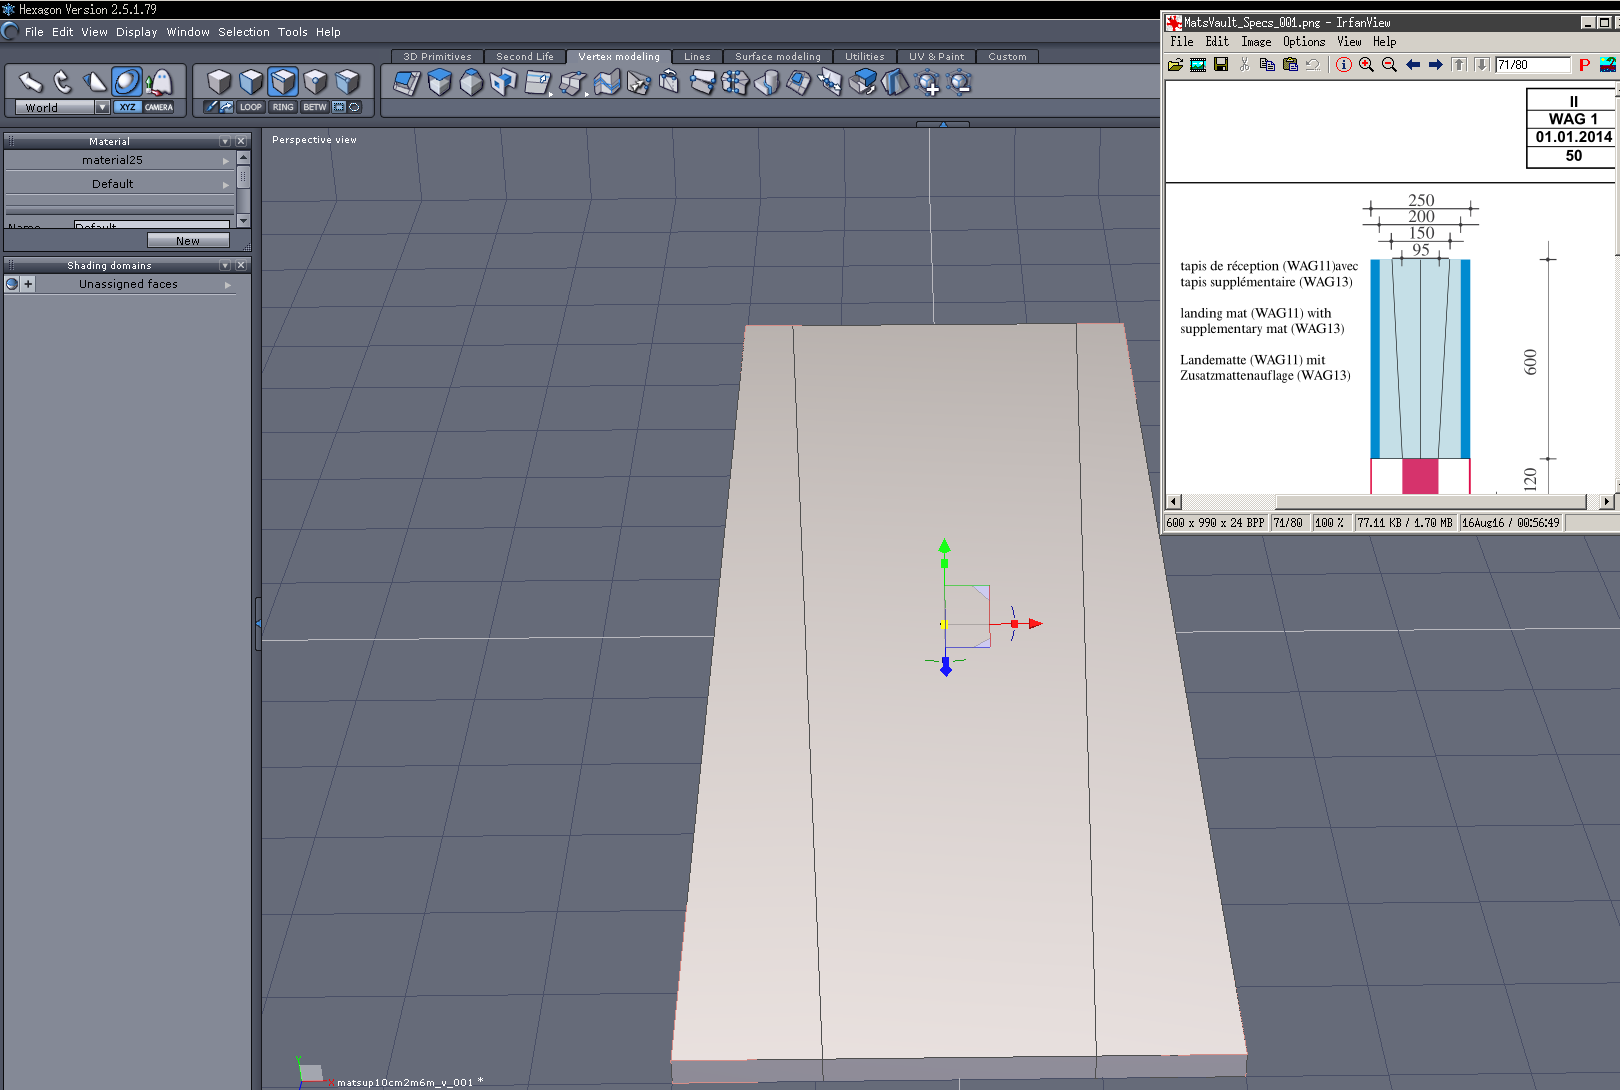This screenshot has width=1620, height=1090.
Task: Switch to Select faces mode
Action: (x=251, y=82)
